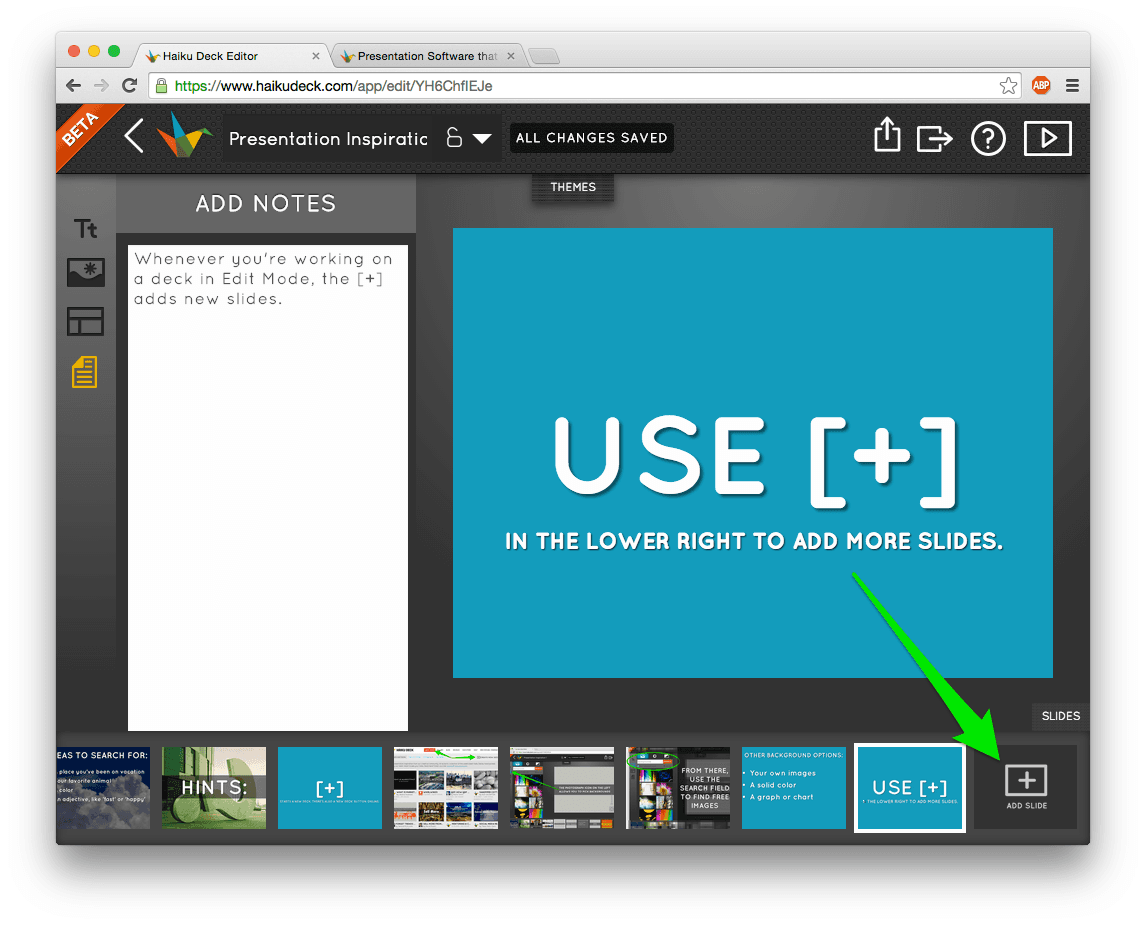The width and height of the screenshot is (1146, 925).
Task: Click the Add Slide button
Action: pos(1026,787)
